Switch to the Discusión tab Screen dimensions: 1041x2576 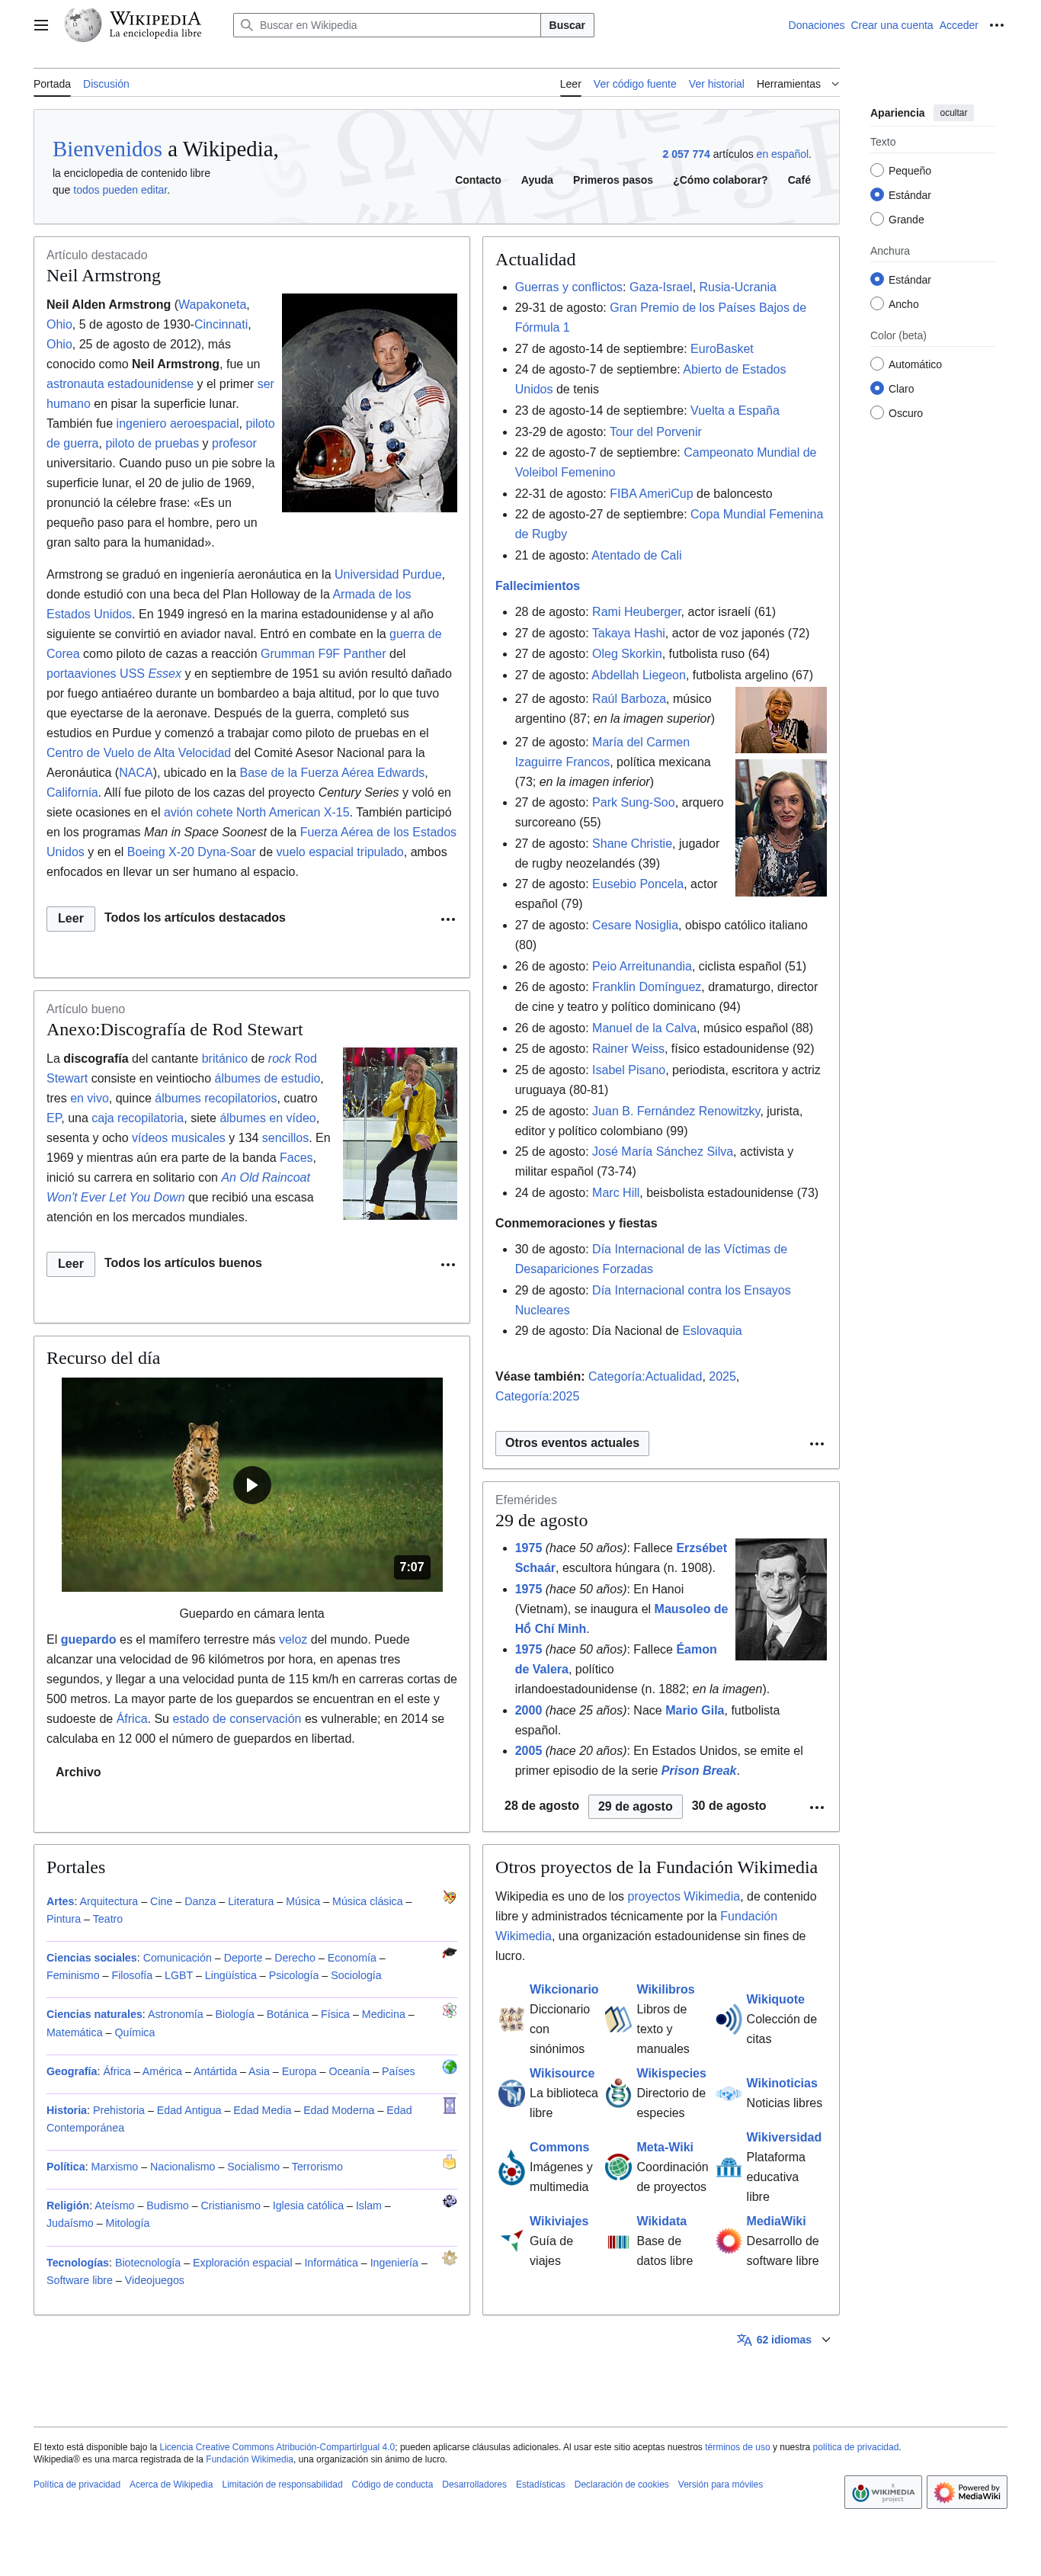coord(106,84)
